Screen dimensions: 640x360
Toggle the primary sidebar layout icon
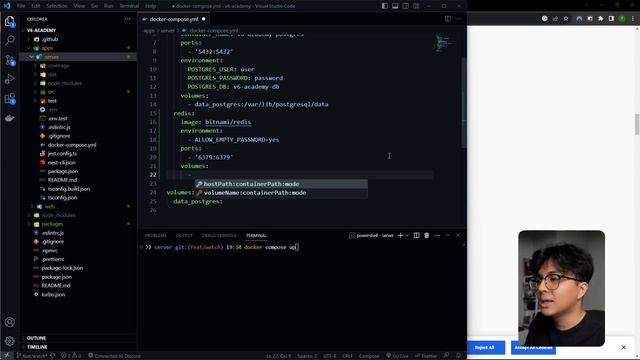point(385,6)
